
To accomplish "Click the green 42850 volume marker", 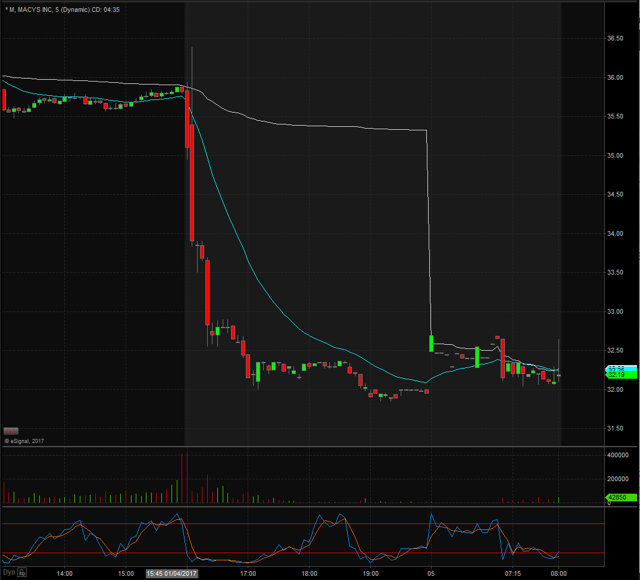I will pyautogui.click(x=622, y=498).
